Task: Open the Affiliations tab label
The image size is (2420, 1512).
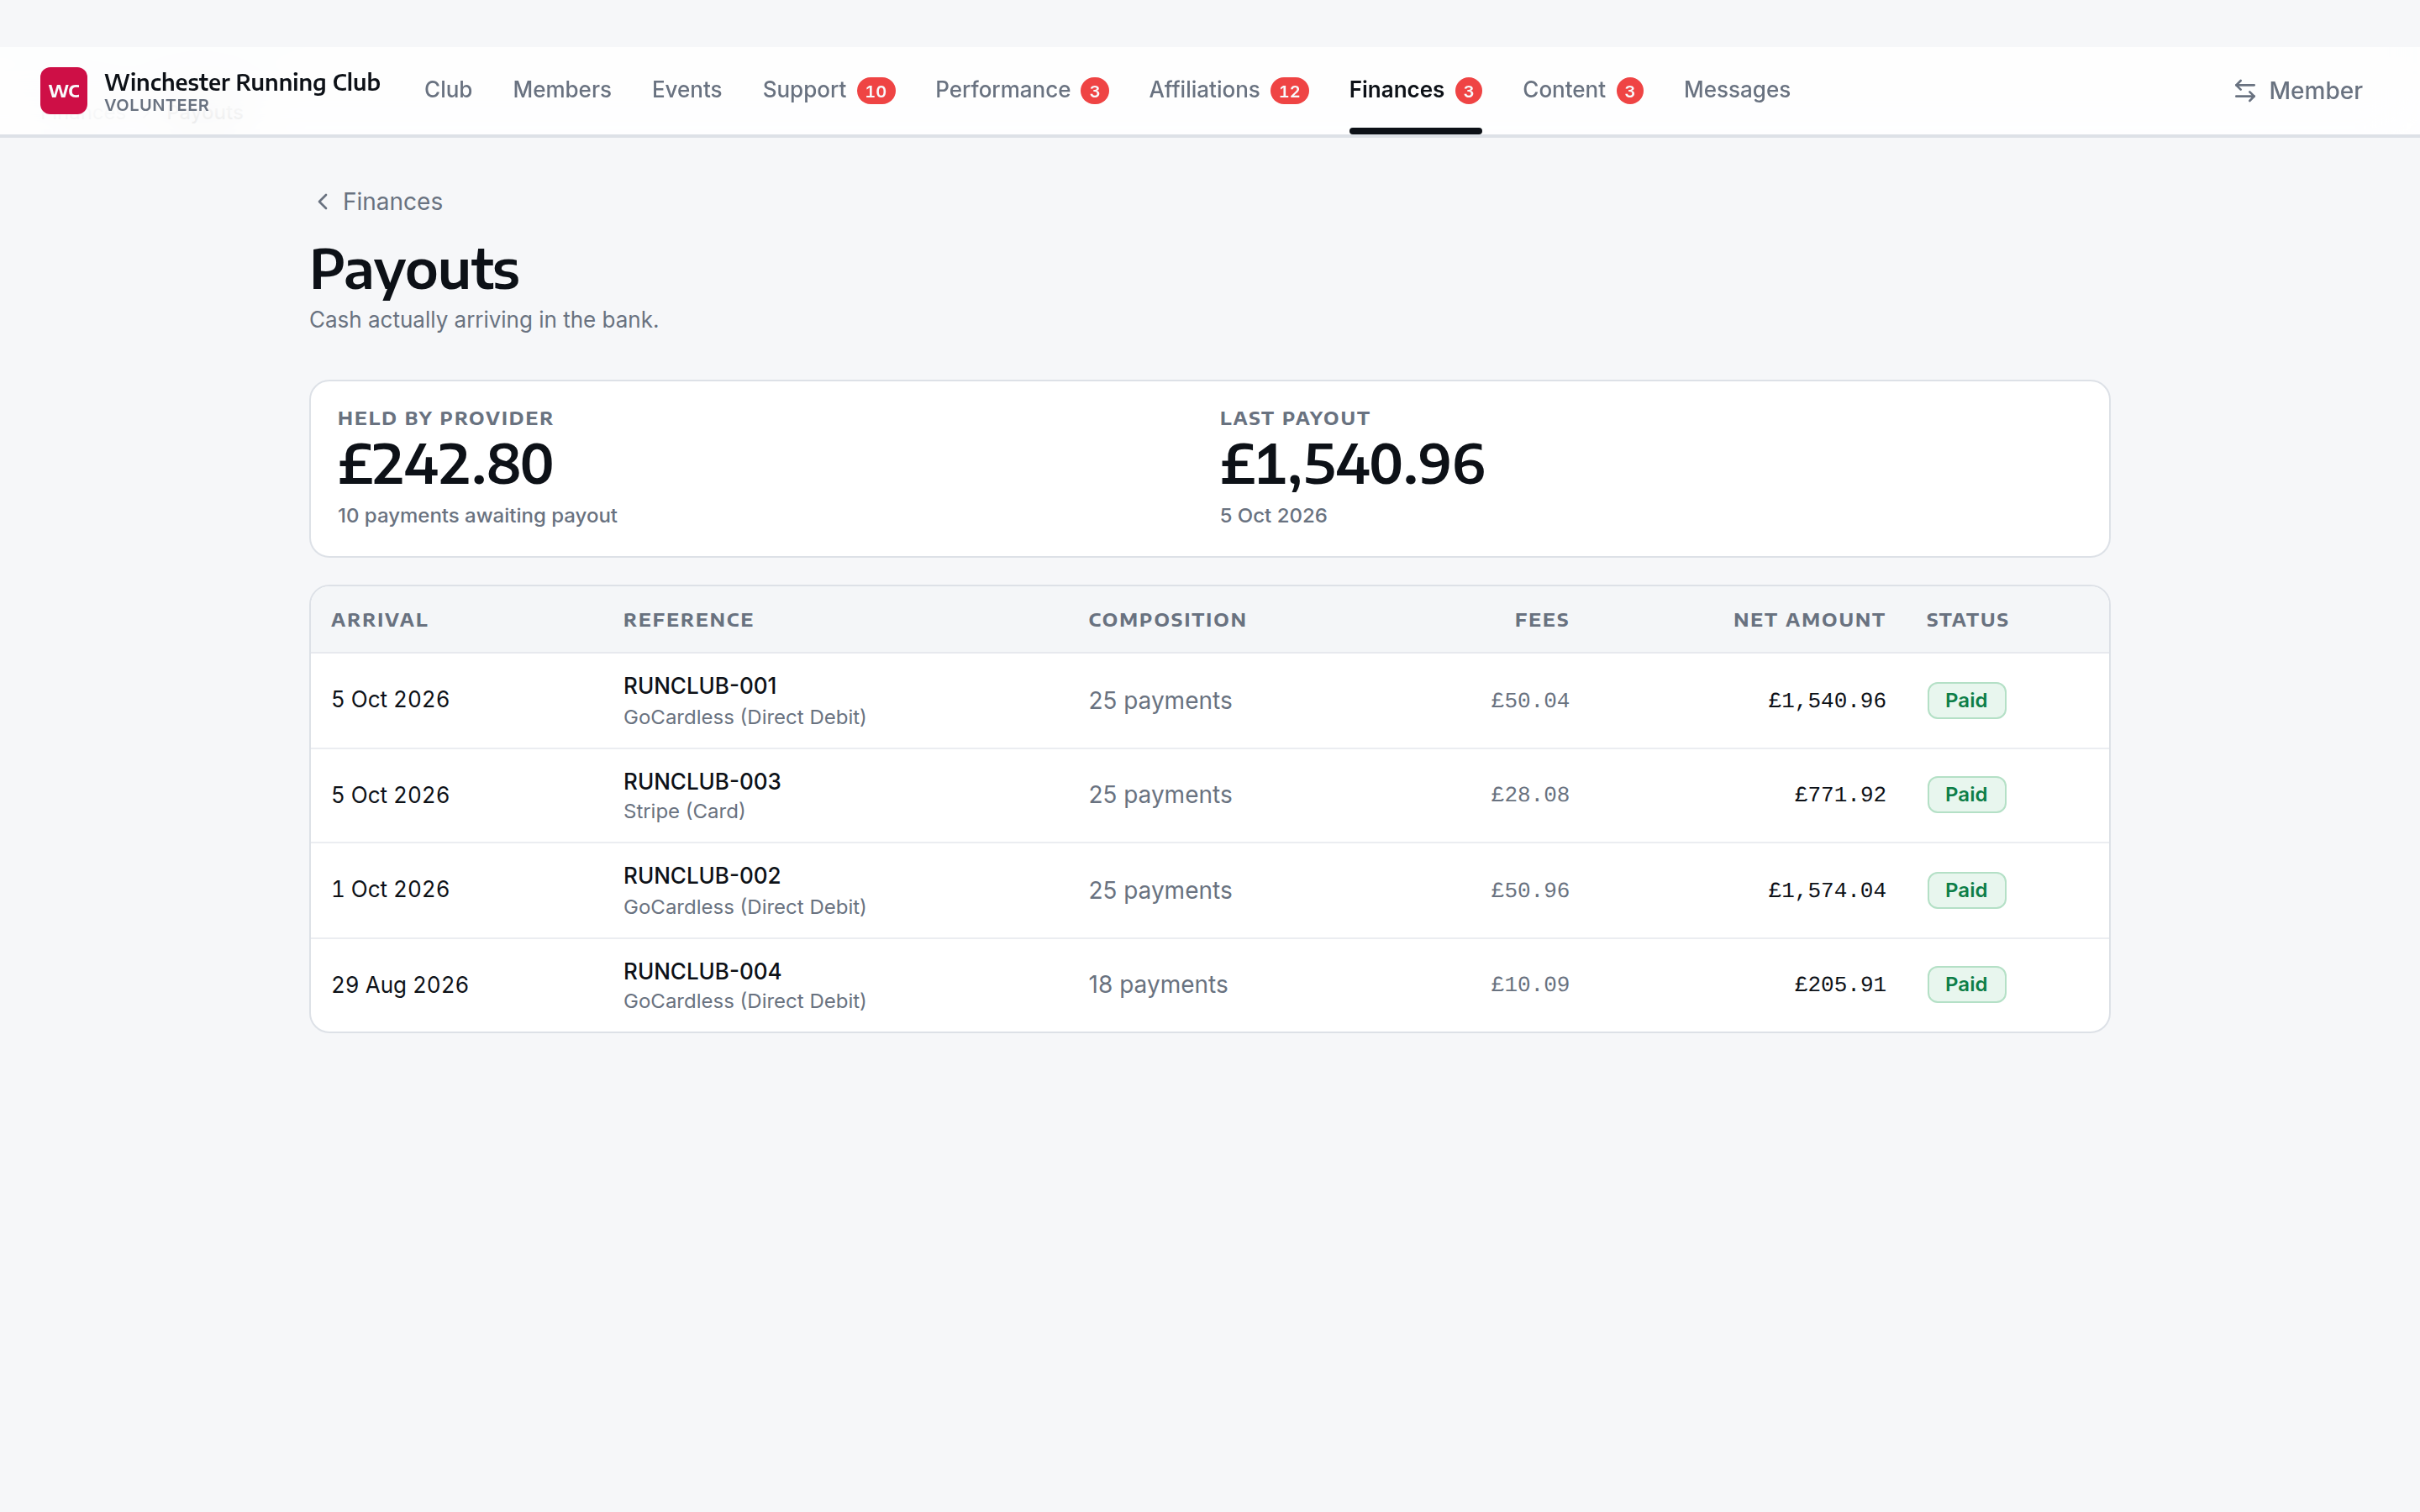Action: click(1204, 90)
